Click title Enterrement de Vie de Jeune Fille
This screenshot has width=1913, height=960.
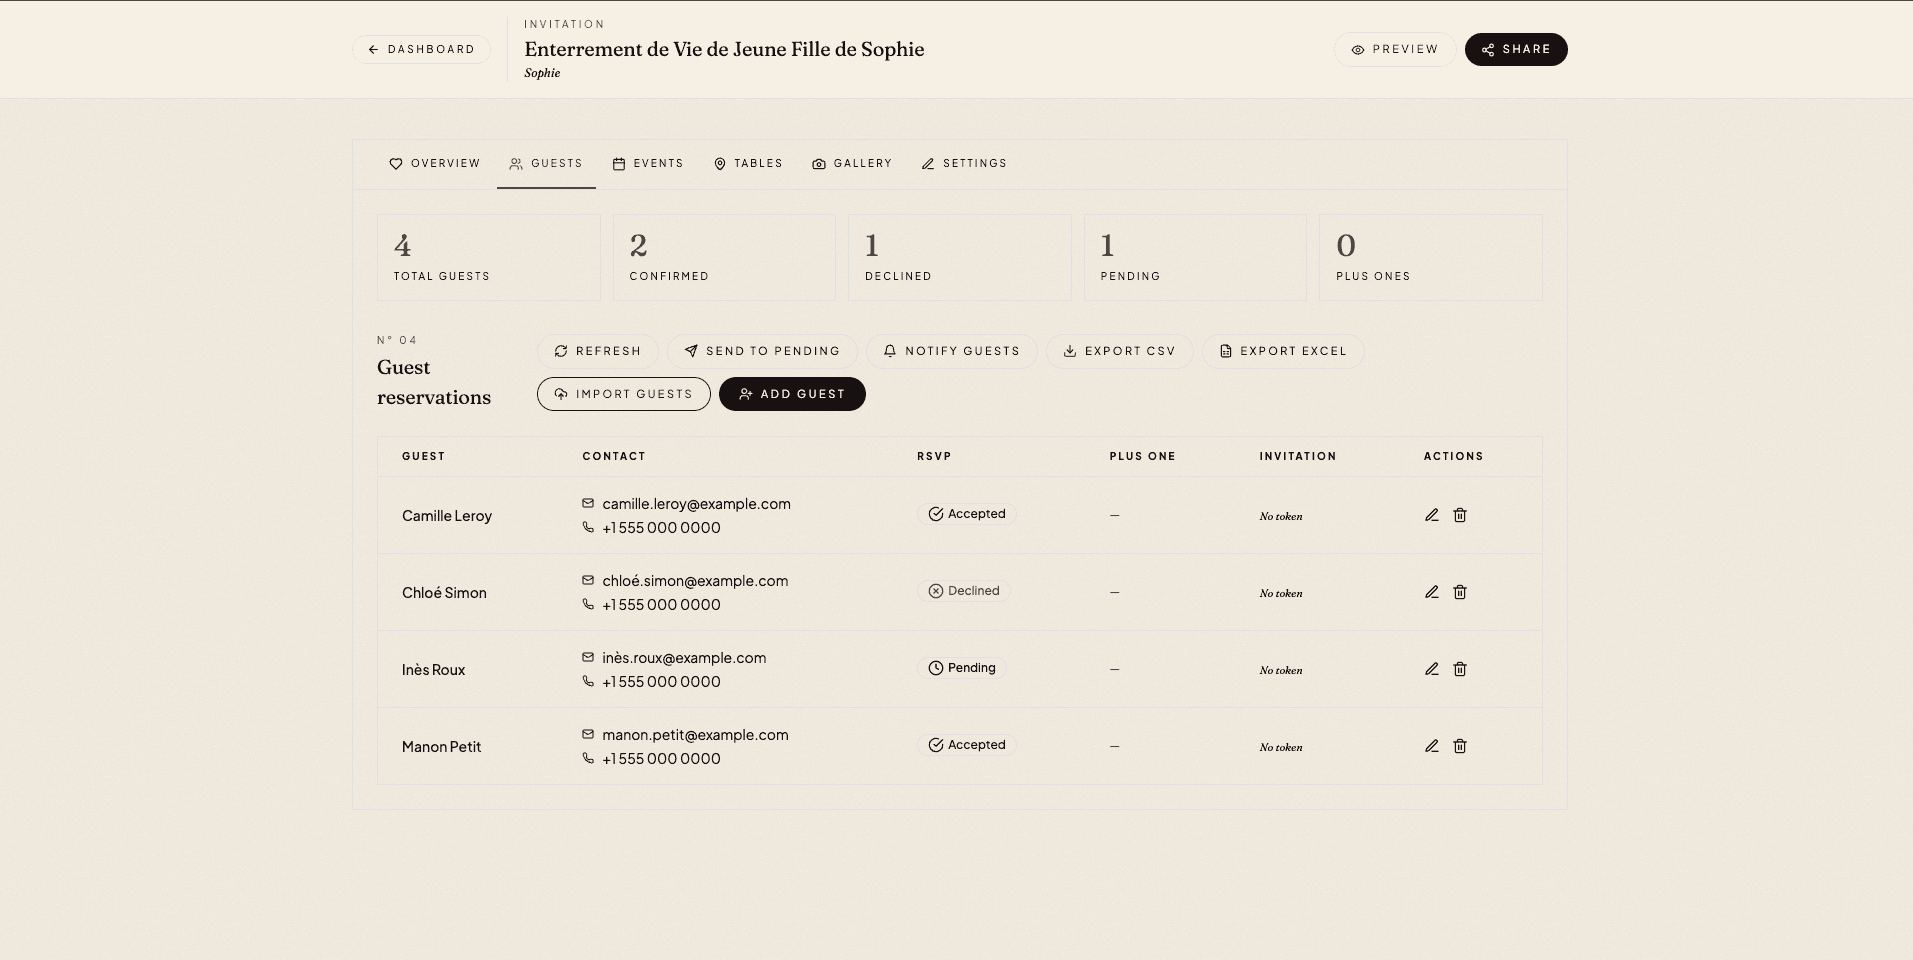[x=724, y=49]
